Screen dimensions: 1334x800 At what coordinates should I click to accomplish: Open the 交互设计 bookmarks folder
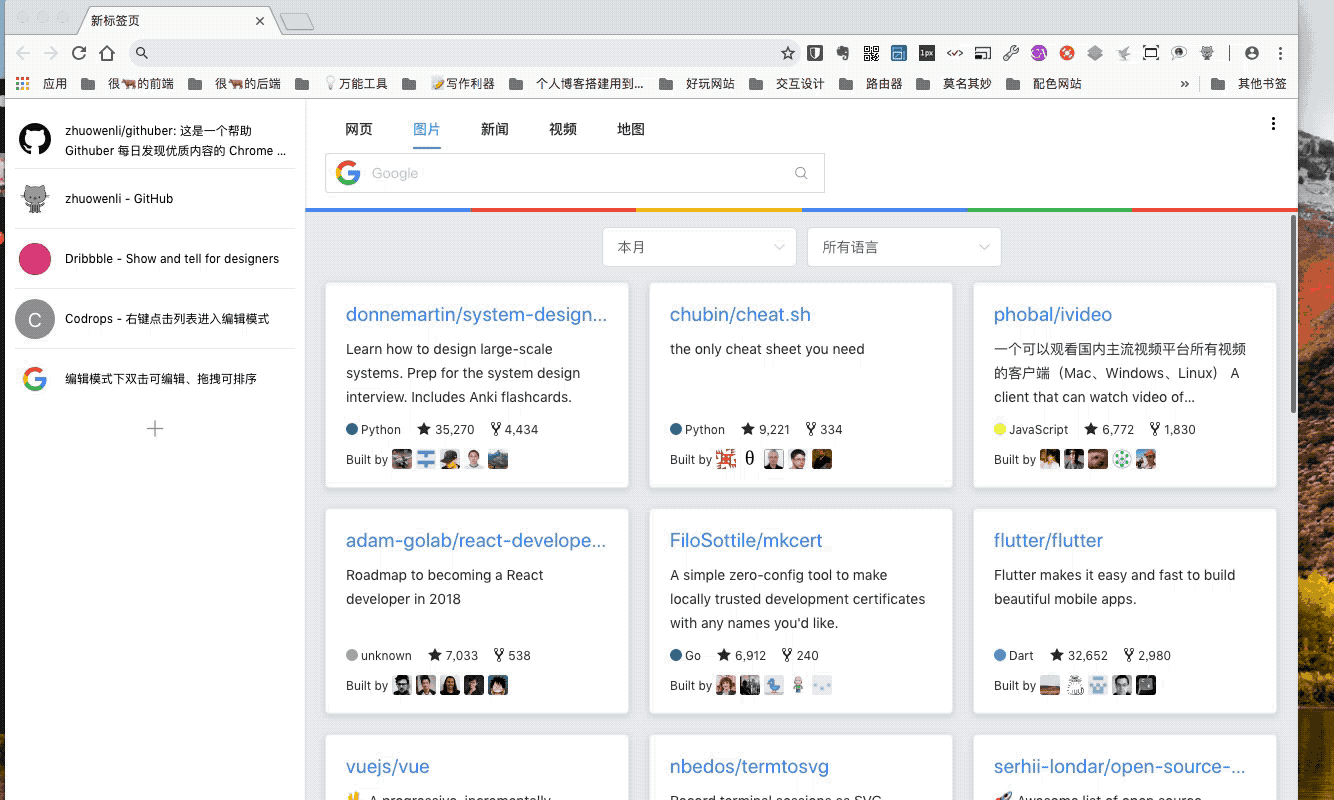tap(787, 84)
